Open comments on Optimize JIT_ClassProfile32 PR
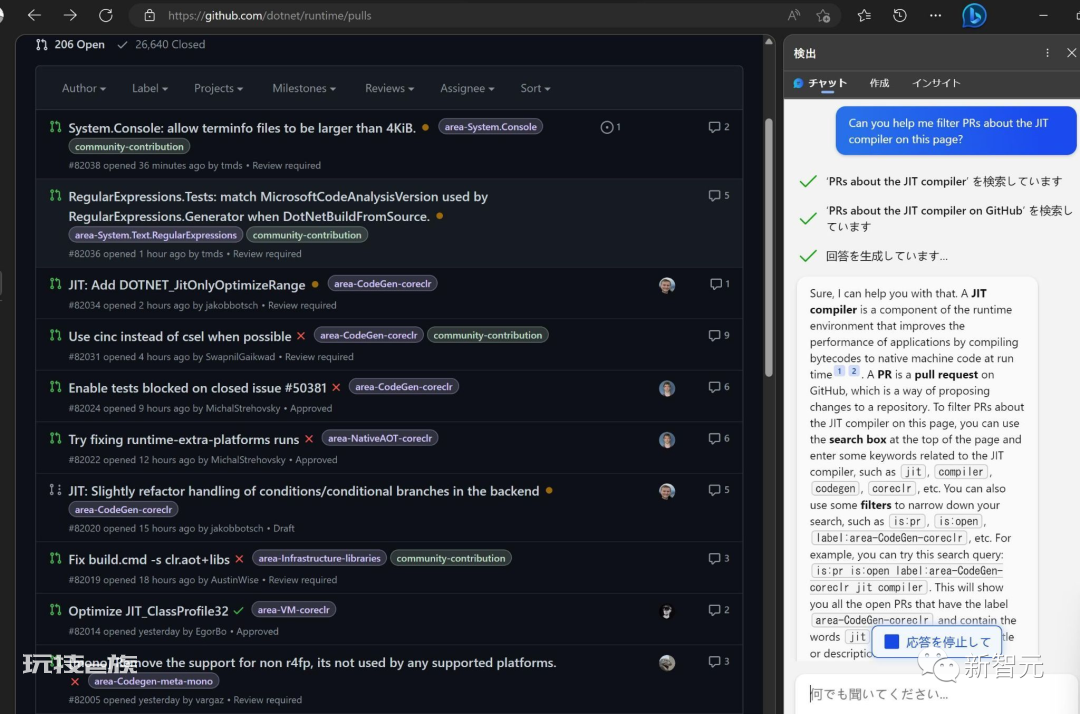The height and width of the screenshot is (714, 1080). tap(718, 610)
